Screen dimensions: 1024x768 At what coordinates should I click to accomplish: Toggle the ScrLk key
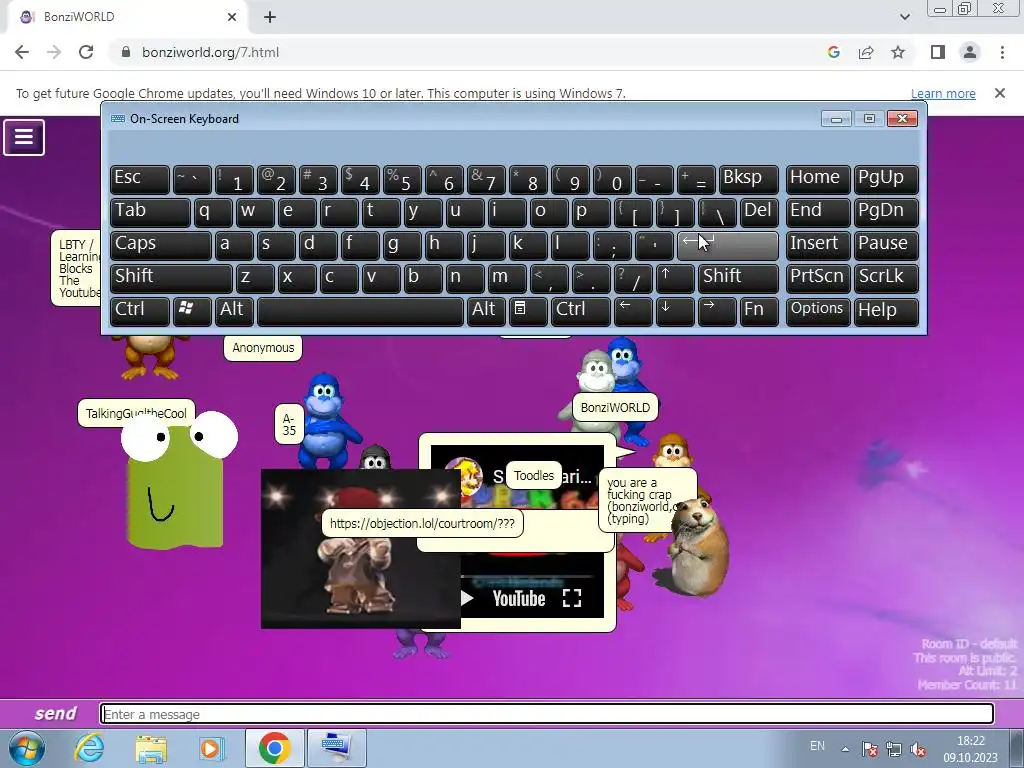[886, 278]
